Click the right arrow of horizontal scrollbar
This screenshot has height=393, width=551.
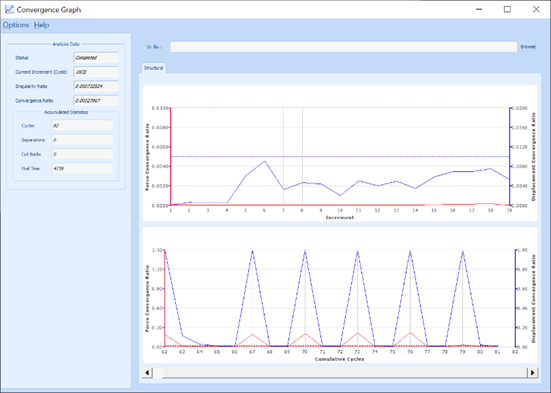pos(533,373)
